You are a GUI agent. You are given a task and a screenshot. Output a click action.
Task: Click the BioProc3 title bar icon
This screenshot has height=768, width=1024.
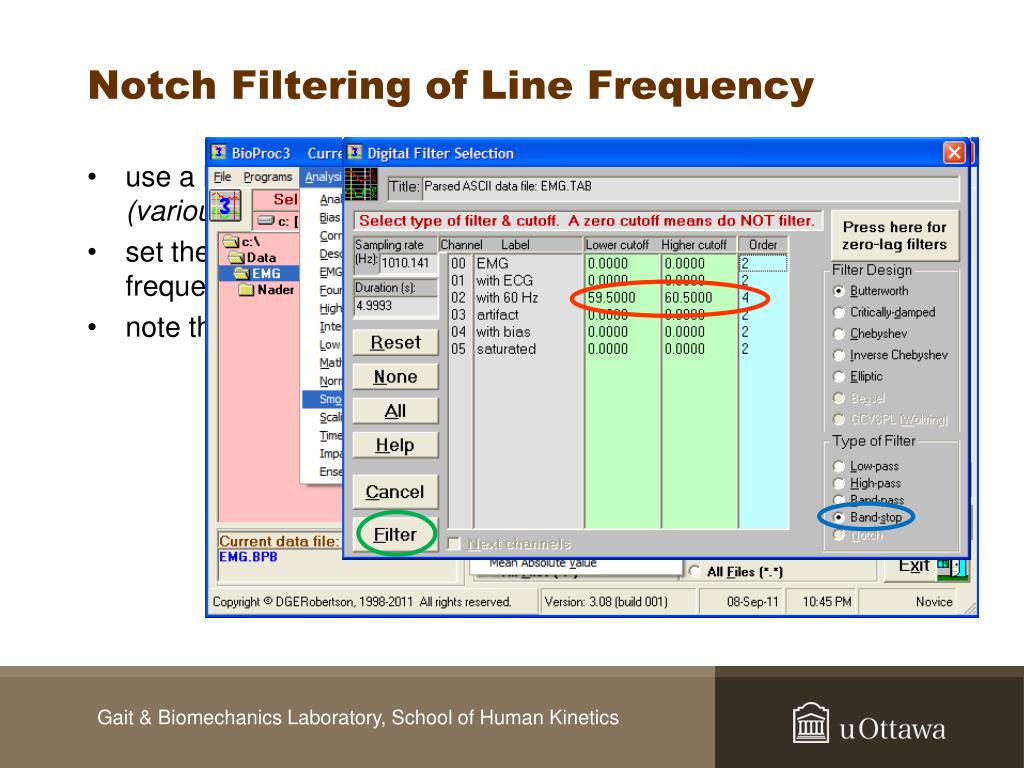click(x=218, y=153)
